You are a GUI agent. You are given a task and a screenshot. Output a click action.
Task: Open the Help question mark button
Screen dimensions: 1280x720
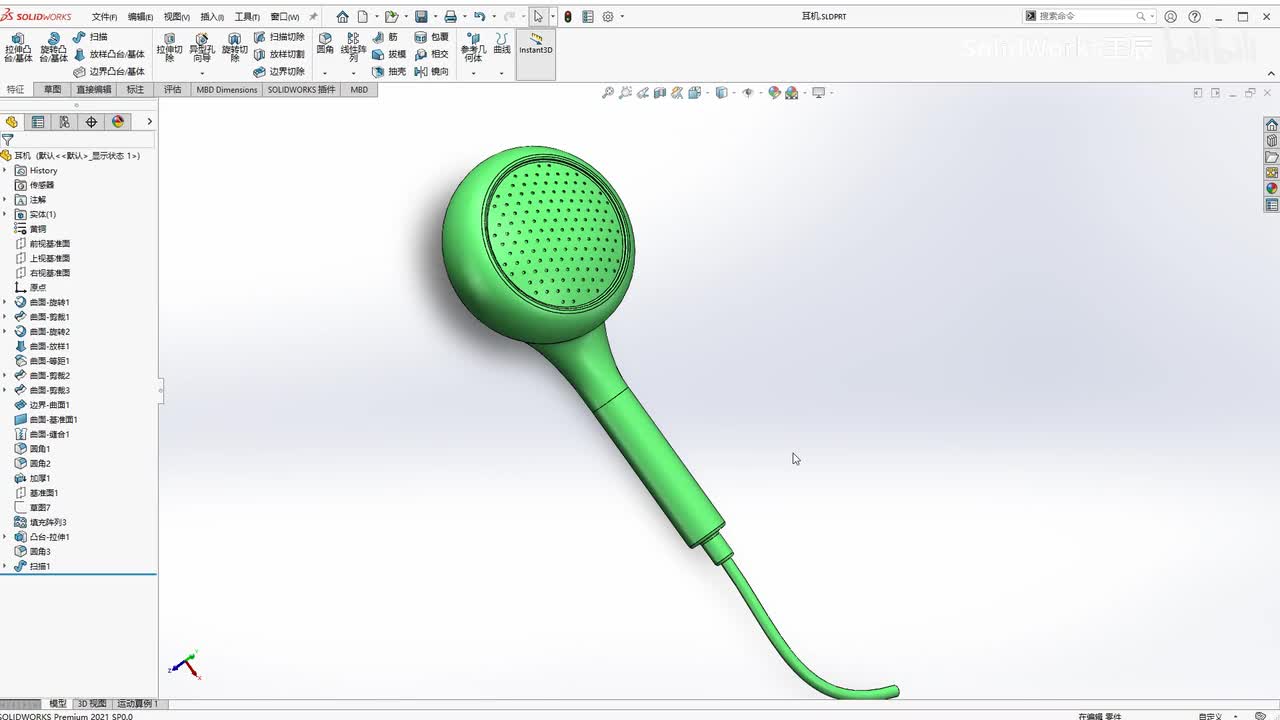[1194, 16]
